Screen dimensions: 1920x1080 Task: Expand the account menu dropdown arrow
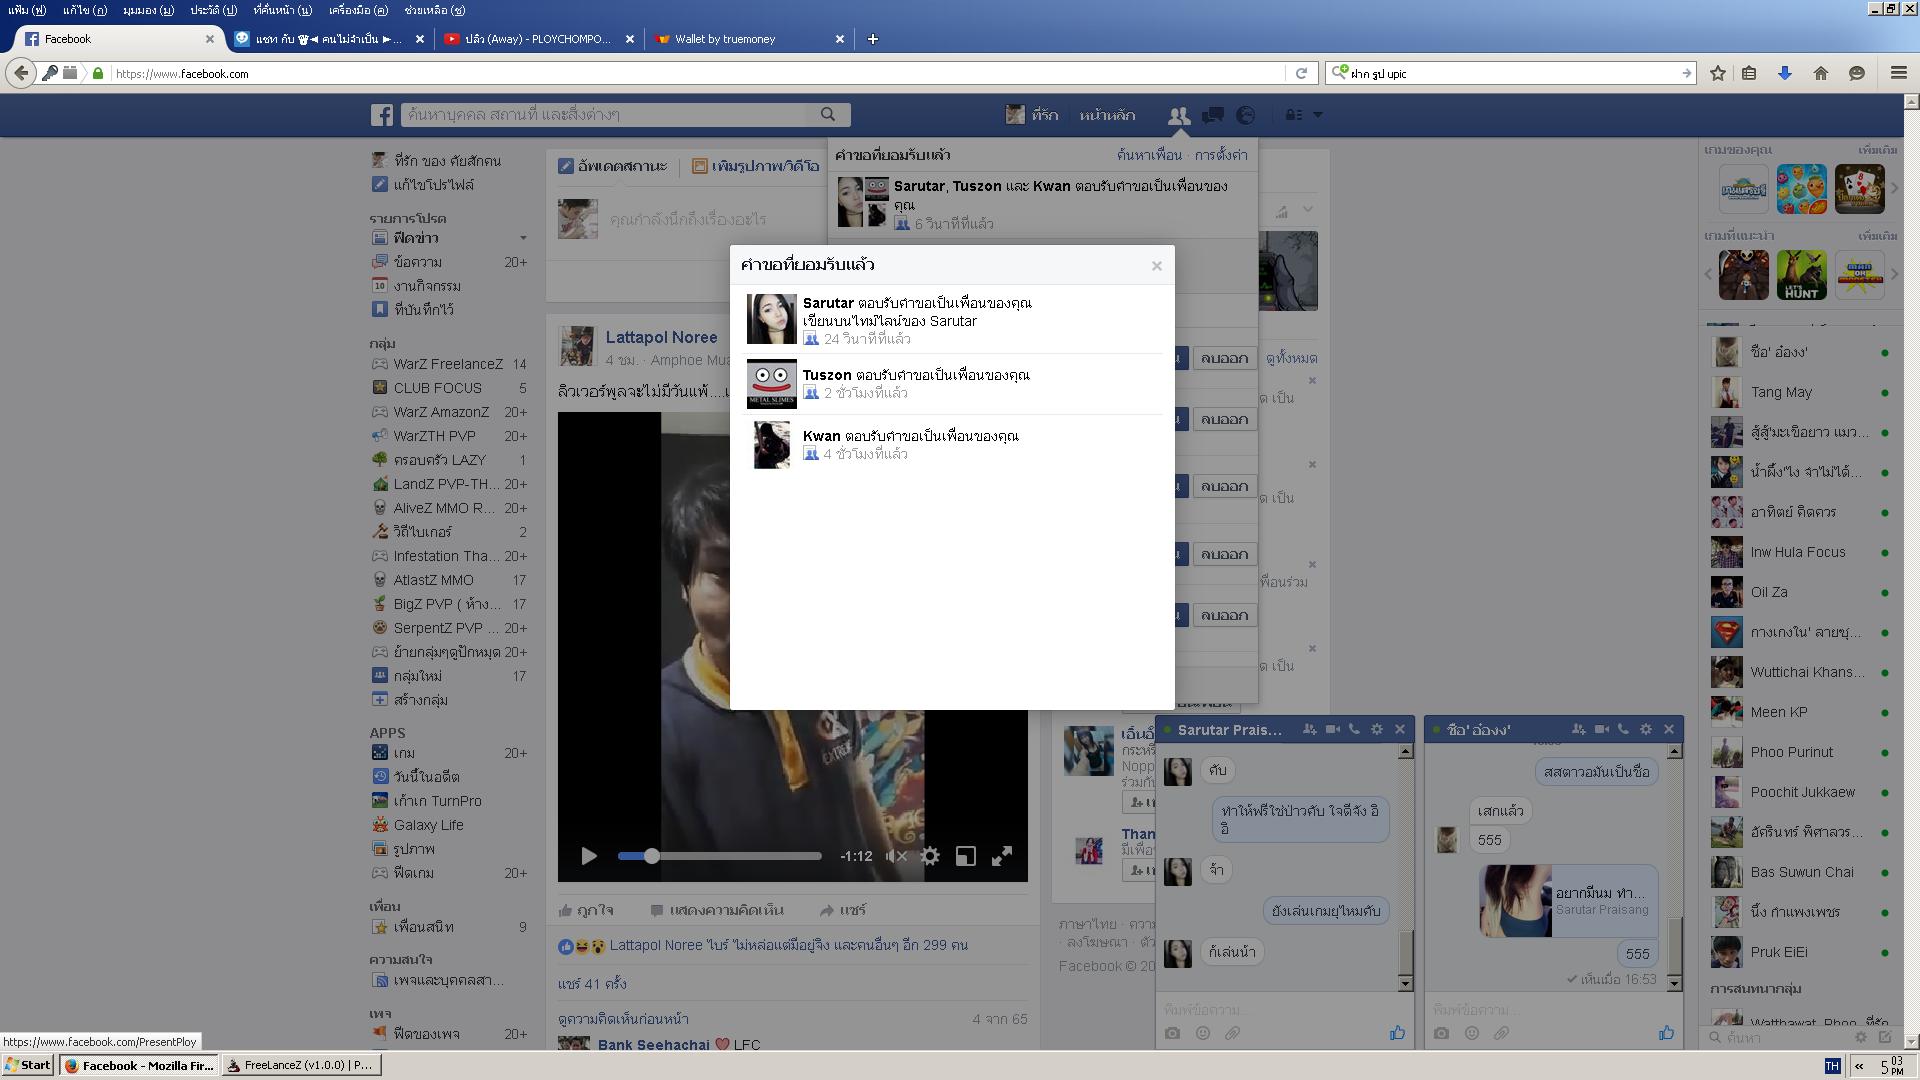pyautogui.click(x=1317, y=115)
